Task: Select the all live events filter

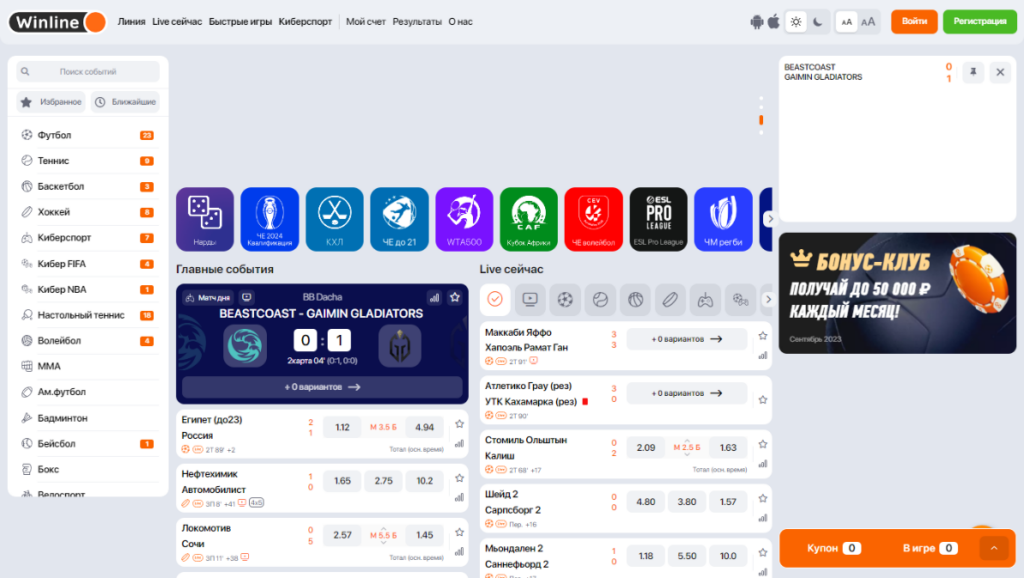Action: pyautogui.click(x=495, y=300)
